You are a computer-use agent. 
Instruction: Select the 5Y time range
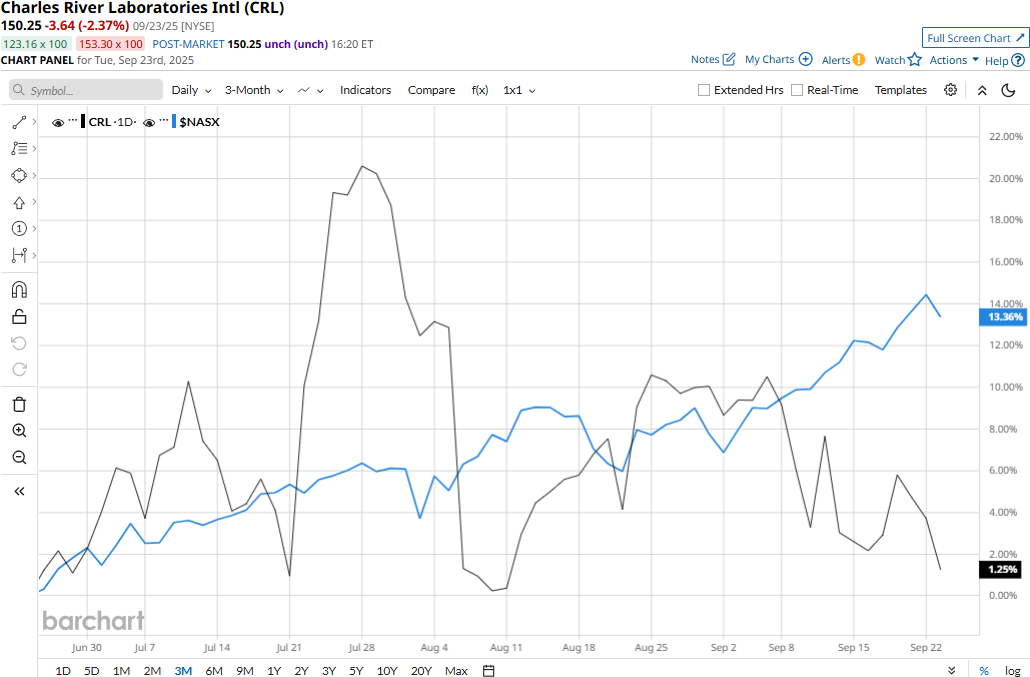356,670
